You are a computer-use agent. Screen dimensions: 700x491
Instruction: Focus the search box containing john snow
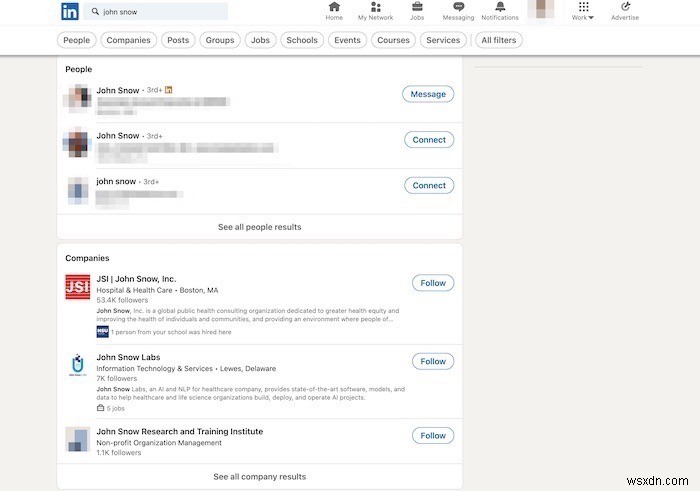point(155,12)
